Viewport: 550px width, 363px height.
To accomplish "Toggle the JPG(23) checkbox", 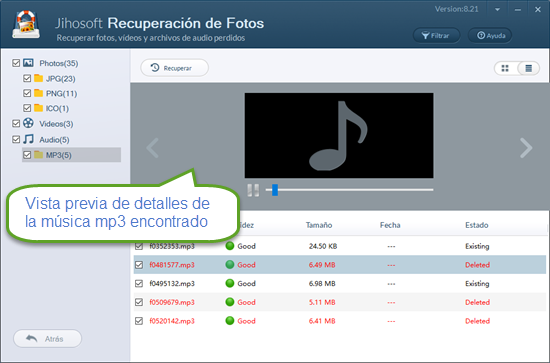I will coord(27,78).
